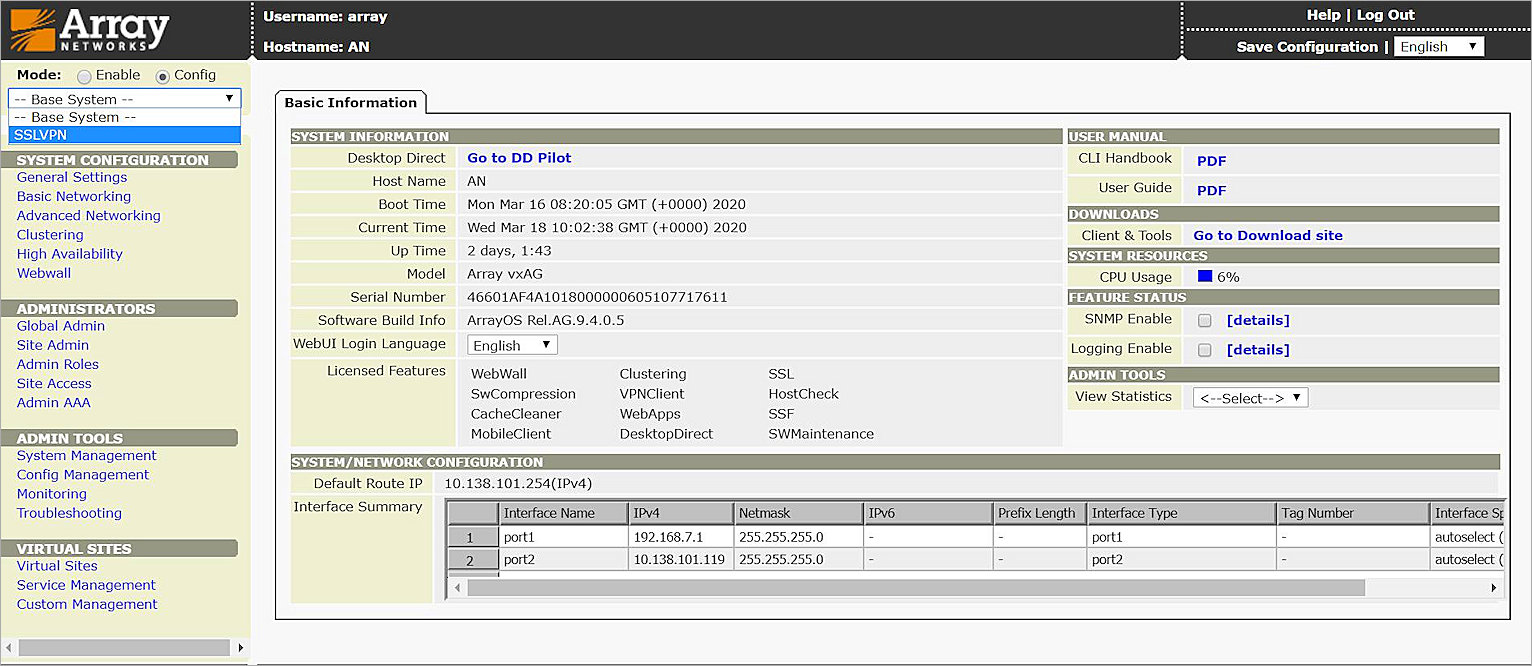The image size is (1532, 666).
Task: Open Virtual Sites in the sidebar
Action: pyautogui.click(x=57, y=566)
